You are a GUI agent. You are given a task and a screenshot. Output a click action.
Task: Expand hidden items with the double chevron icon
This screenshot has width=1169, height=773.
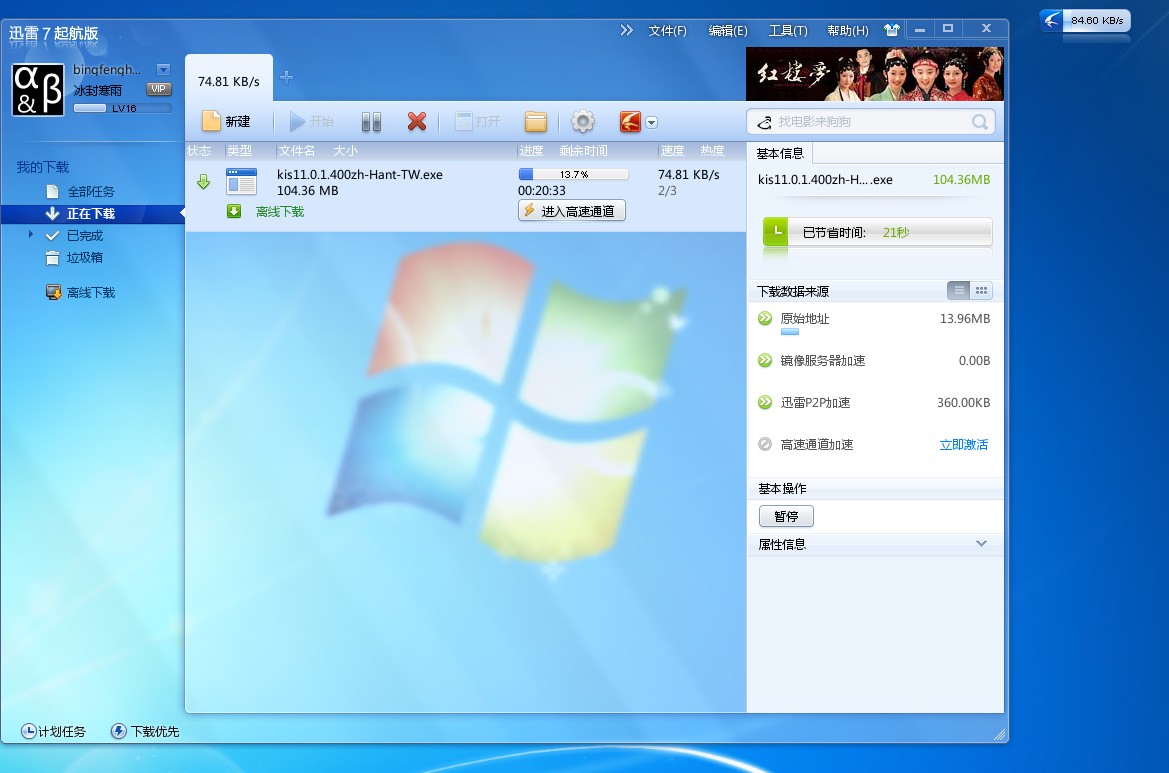[x=626, y=30]
